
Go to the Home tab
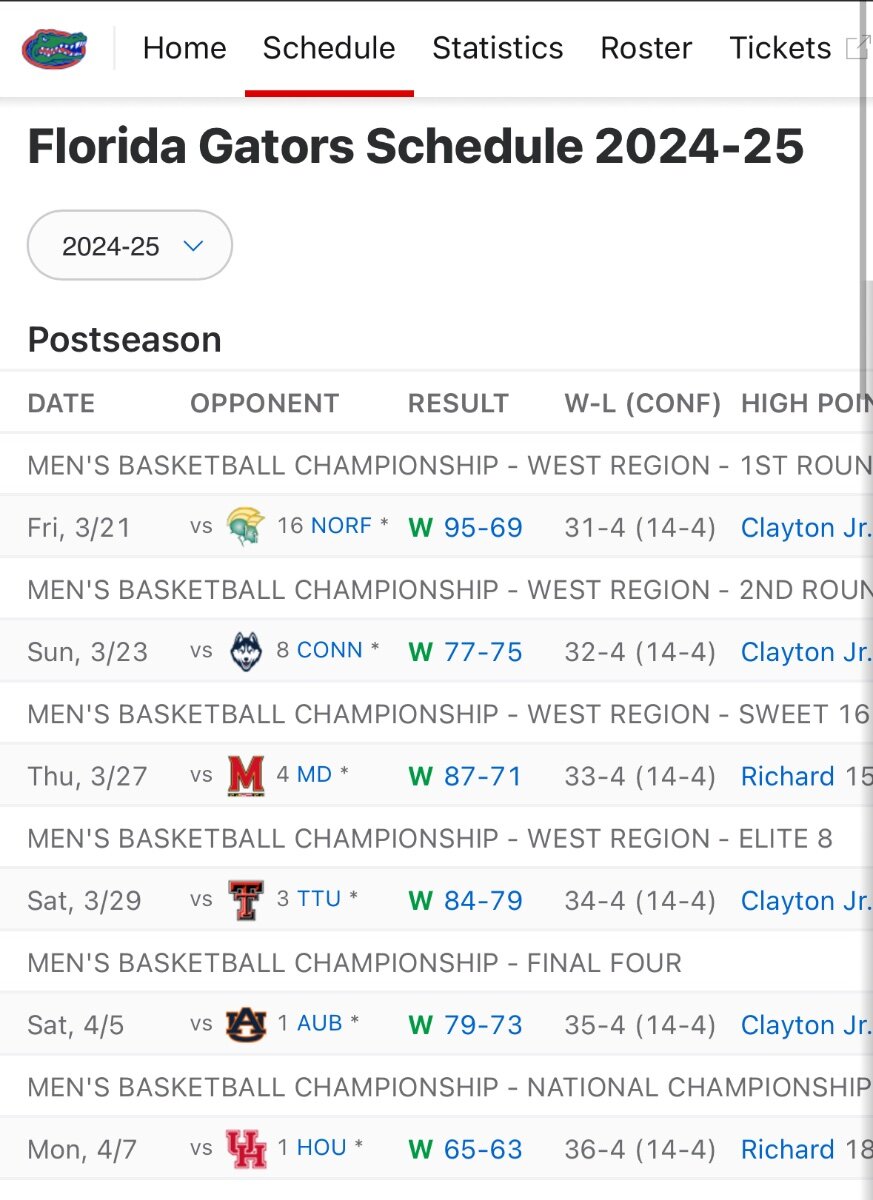[x=184, y=48]
